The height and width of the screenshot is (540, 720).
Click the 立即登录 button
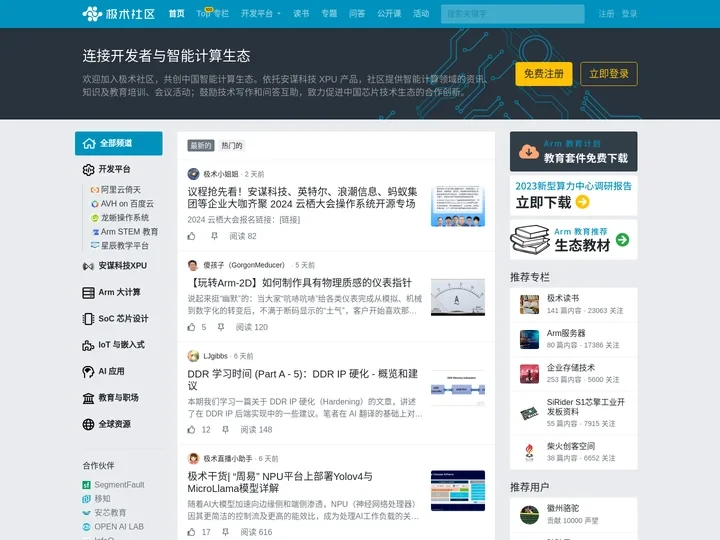609,74
